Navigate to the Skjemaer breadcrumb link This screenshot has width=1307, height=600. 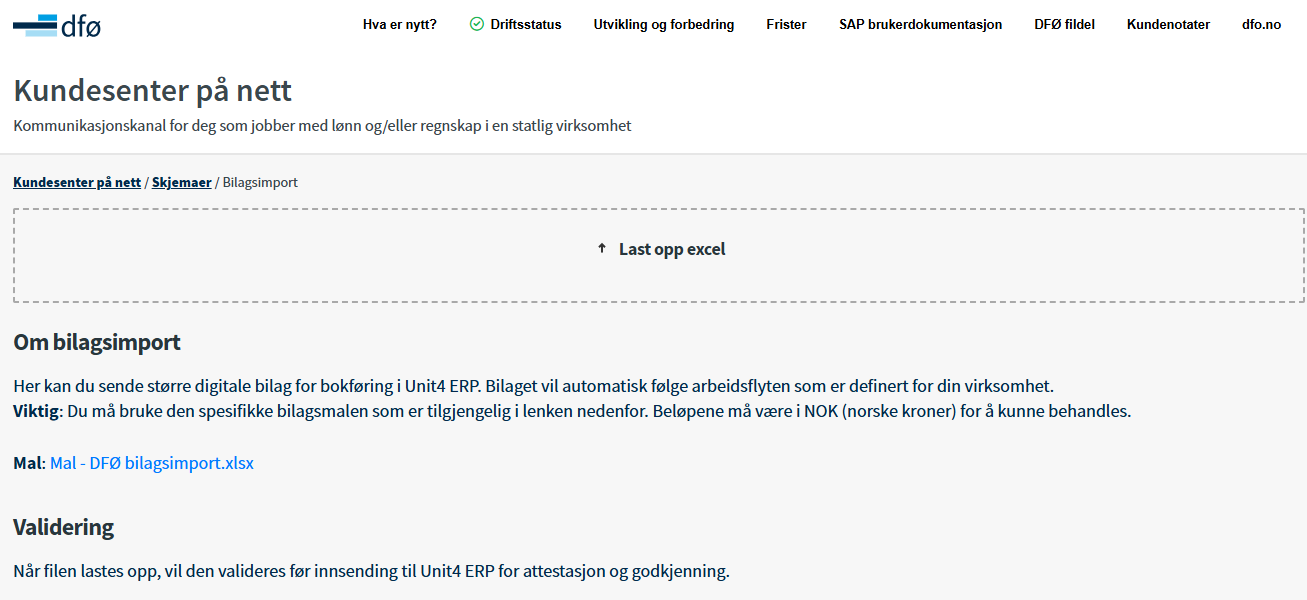pos(182,182)
